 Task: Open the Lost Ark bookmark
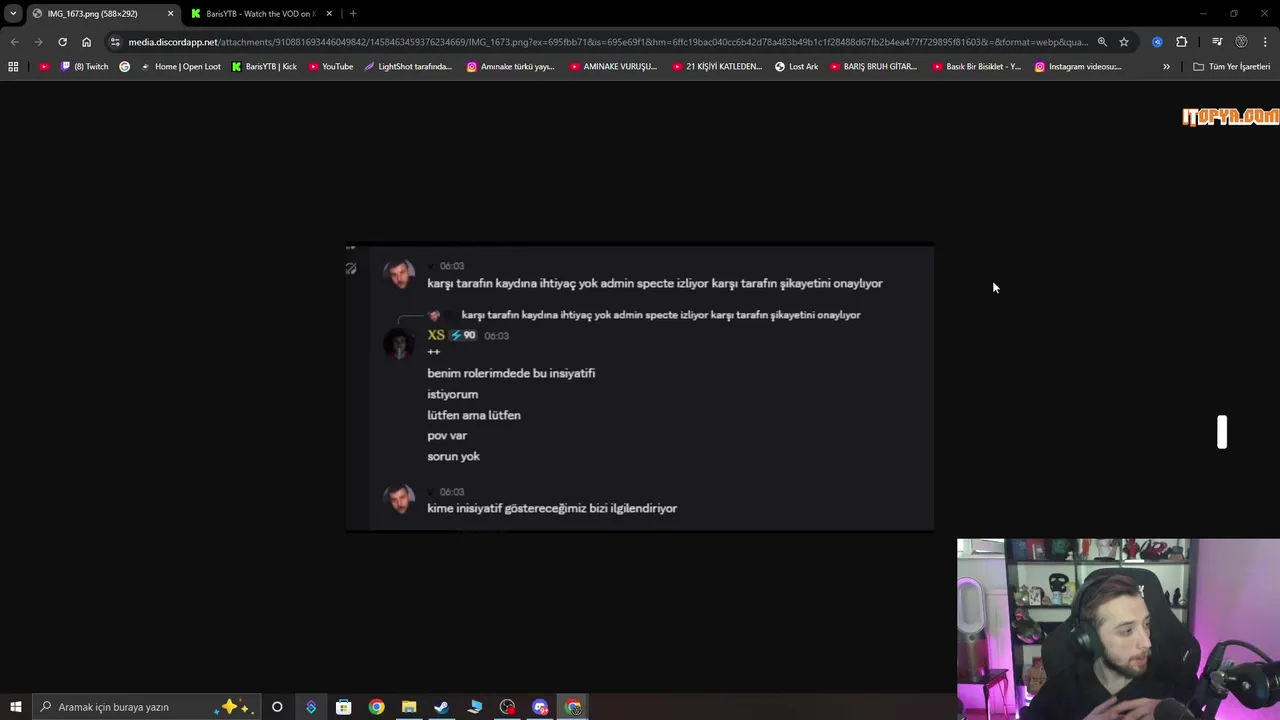click(796, 67)
